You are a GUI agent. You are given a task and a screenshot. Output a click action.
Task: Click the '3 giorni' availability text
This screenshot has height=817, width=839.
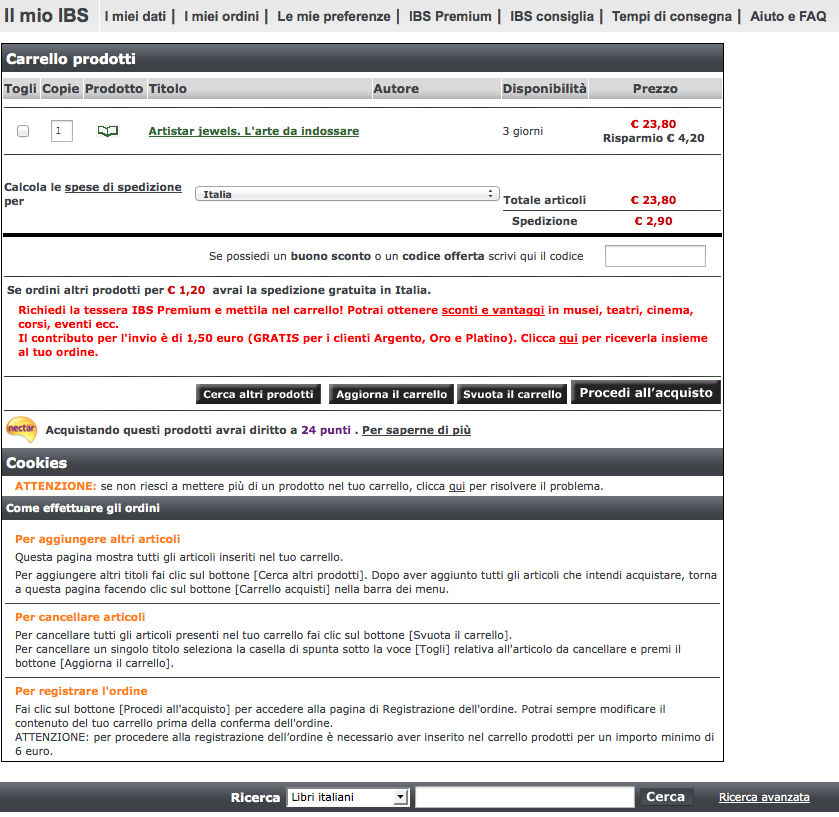[522, 131]
